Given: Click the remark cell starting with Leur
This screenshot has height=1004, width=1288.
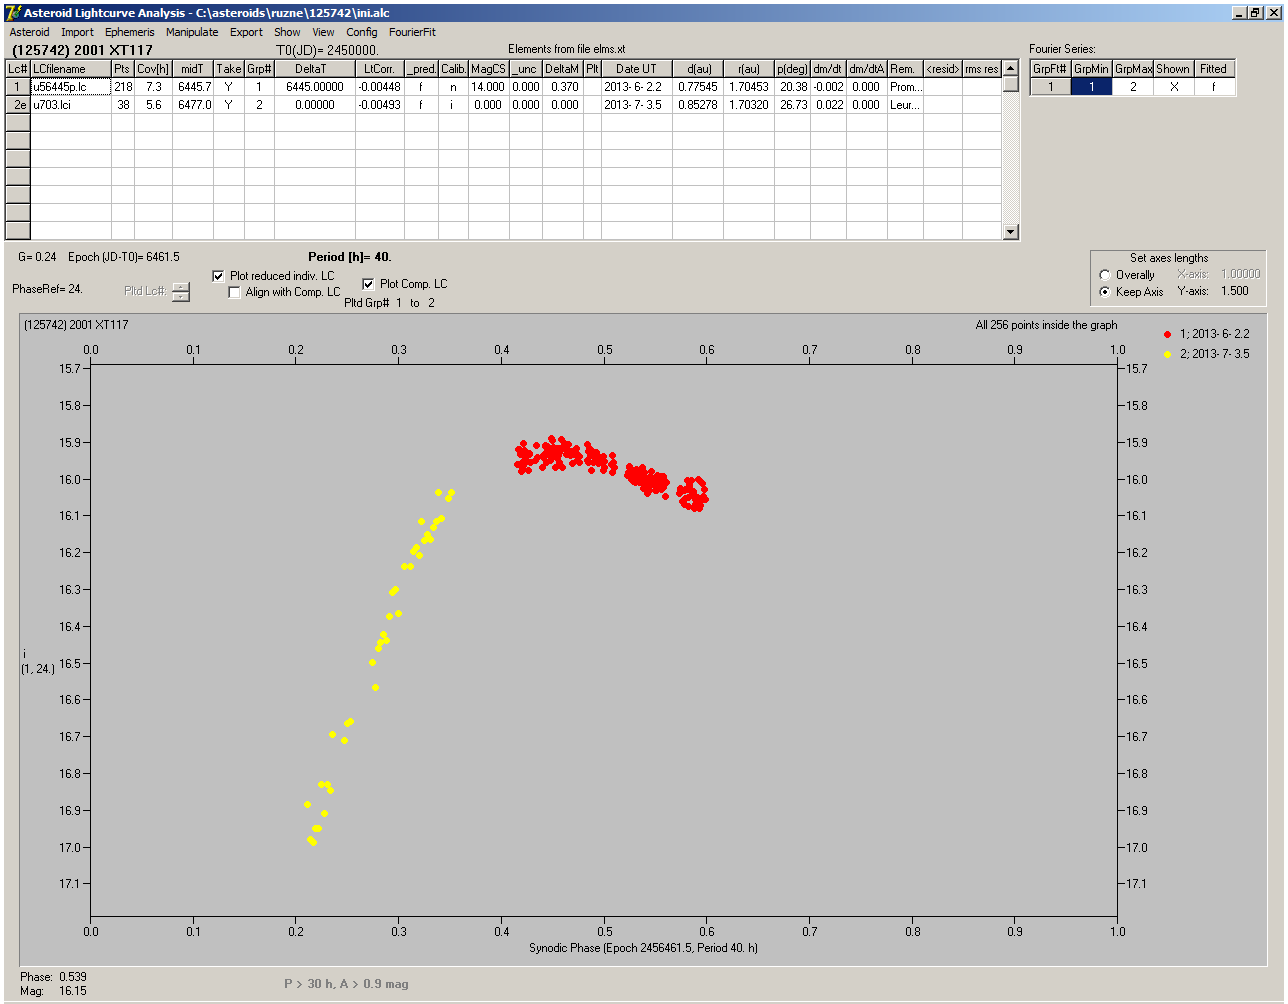Looking at the screenshot, I should click(x=905, y=104).
